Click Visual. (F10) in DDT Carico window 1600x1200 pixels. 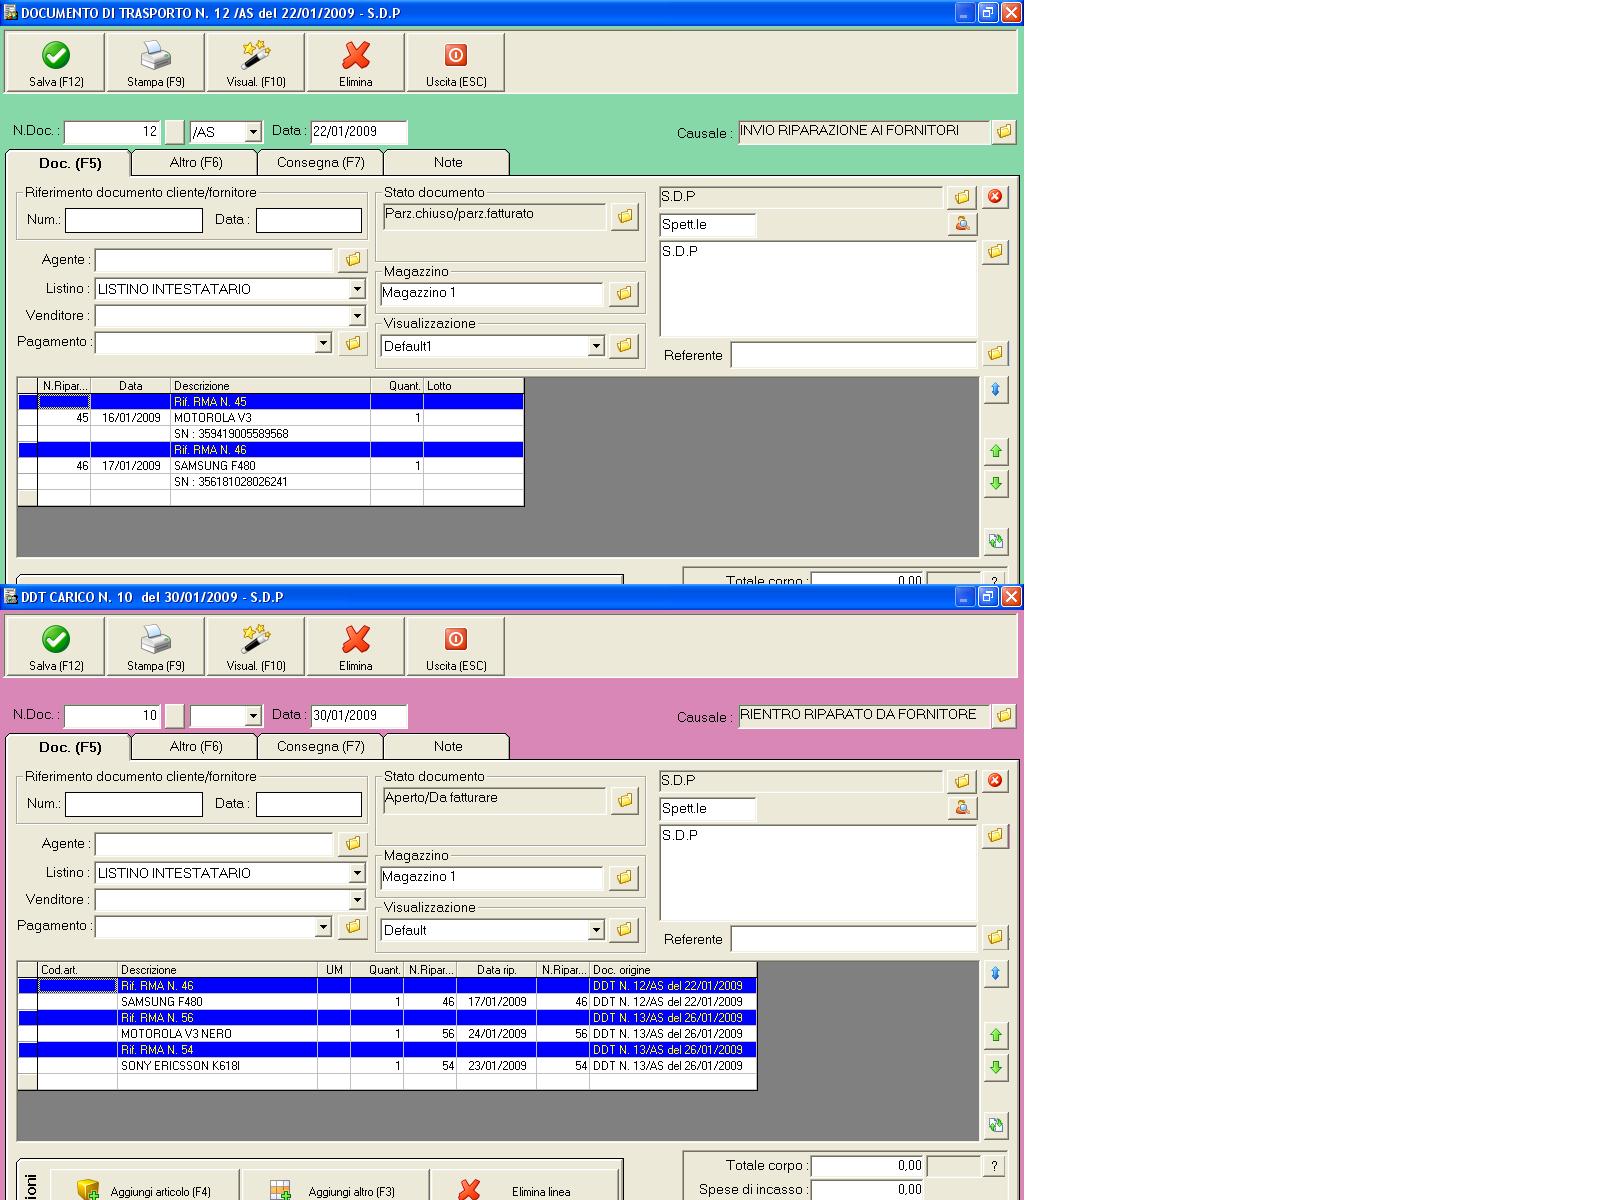256,646
